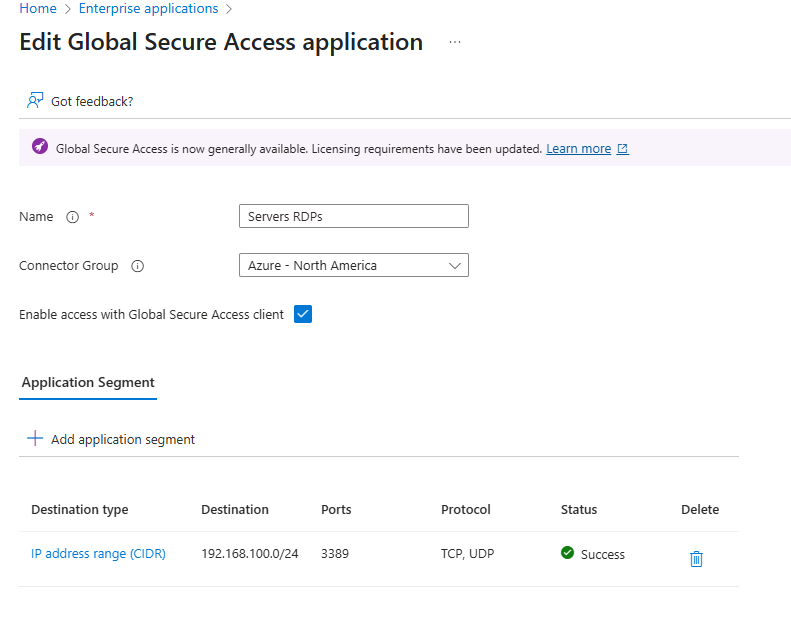Screen dimensions: 791x622
Task: Click the info icon next to Name
Action: tap(72, 217)
